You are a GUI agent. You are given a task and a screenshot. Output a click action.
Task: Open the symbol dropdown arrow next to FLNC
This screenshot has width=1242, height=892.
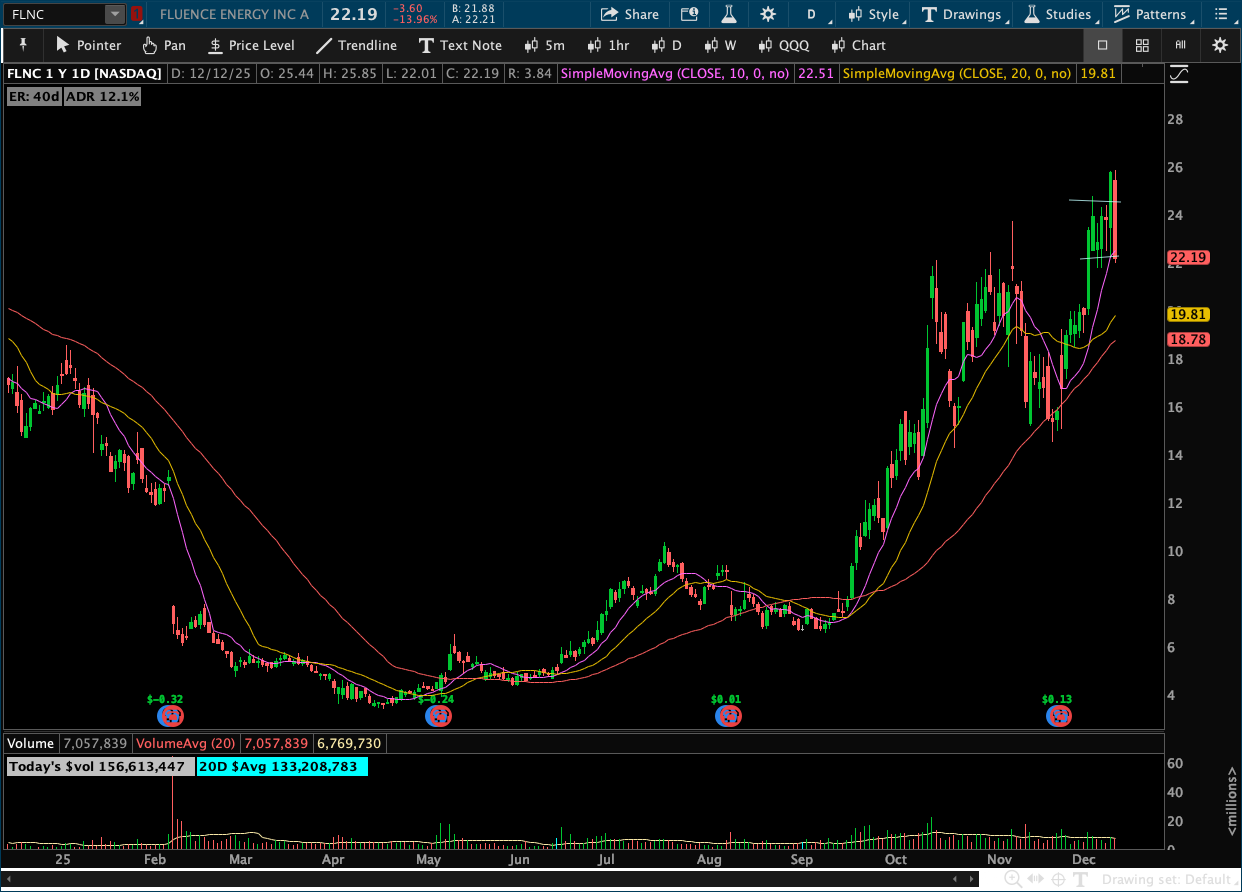115,15
